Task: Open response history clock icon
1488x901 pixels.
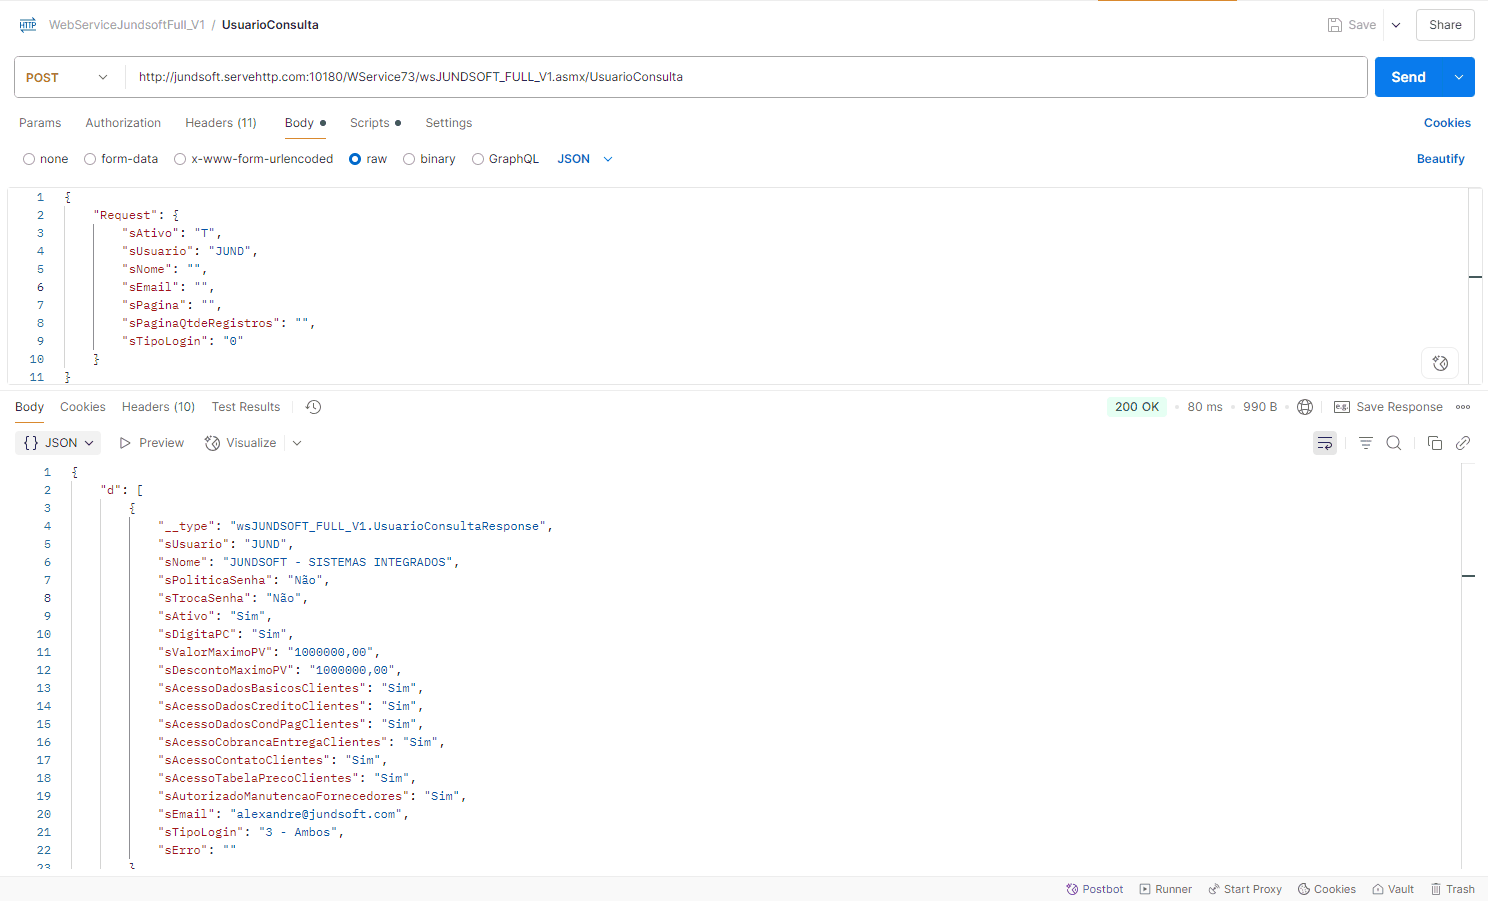Action: 313,407
